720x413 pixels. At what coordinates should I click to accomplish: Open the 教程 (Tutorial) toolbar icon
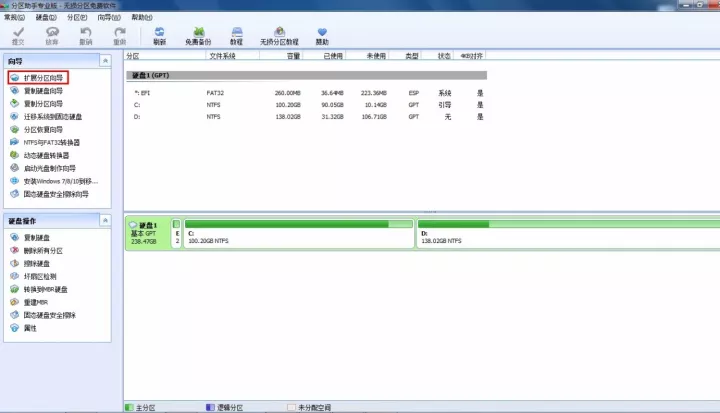pyautogui.click(x=236, y=36)
